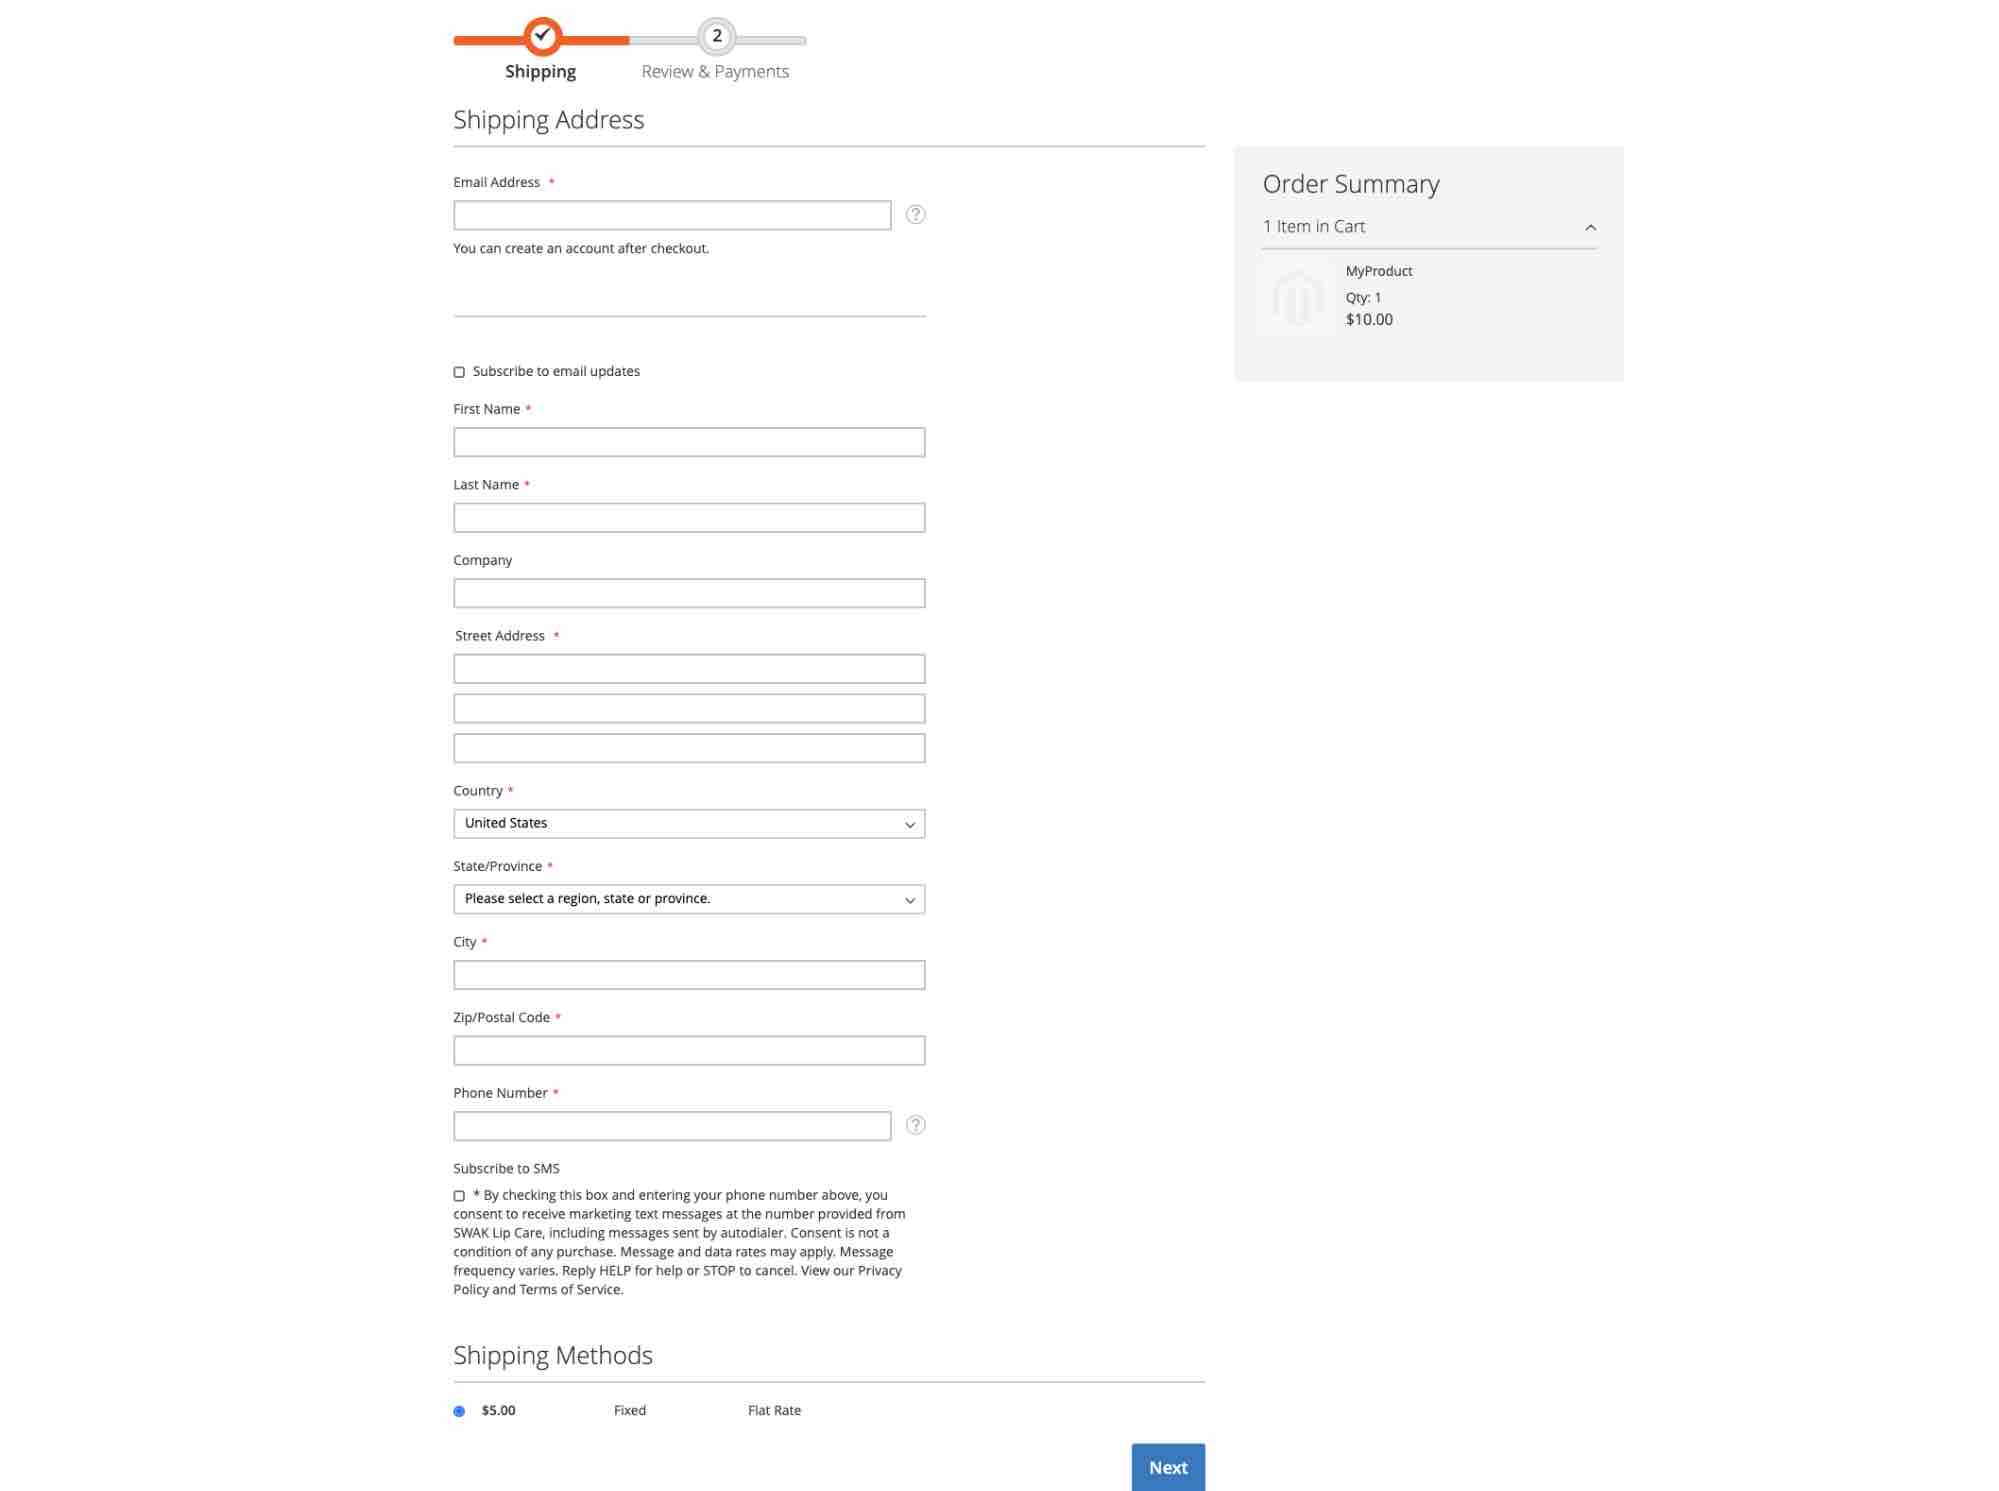The width and height of the screenshot is (1999, 1491).
Task: Click the help icon next to Email Address
Action: [x=914, y=215]
